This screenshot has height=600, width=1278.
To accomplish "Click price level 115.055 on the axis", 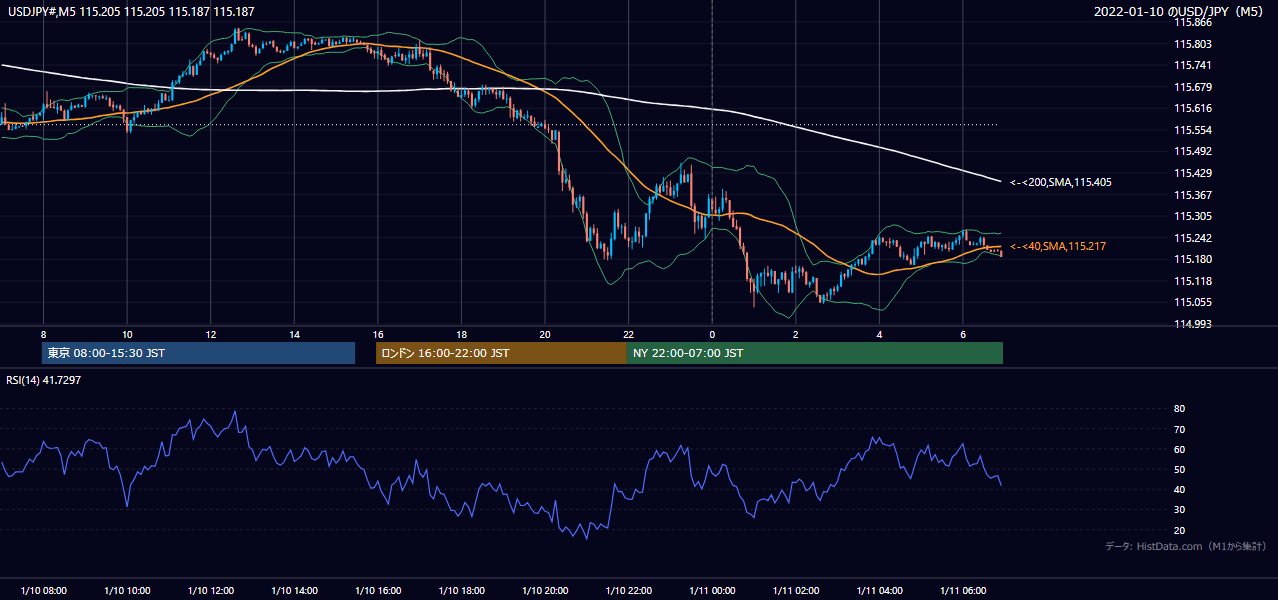I will 1192,302.
